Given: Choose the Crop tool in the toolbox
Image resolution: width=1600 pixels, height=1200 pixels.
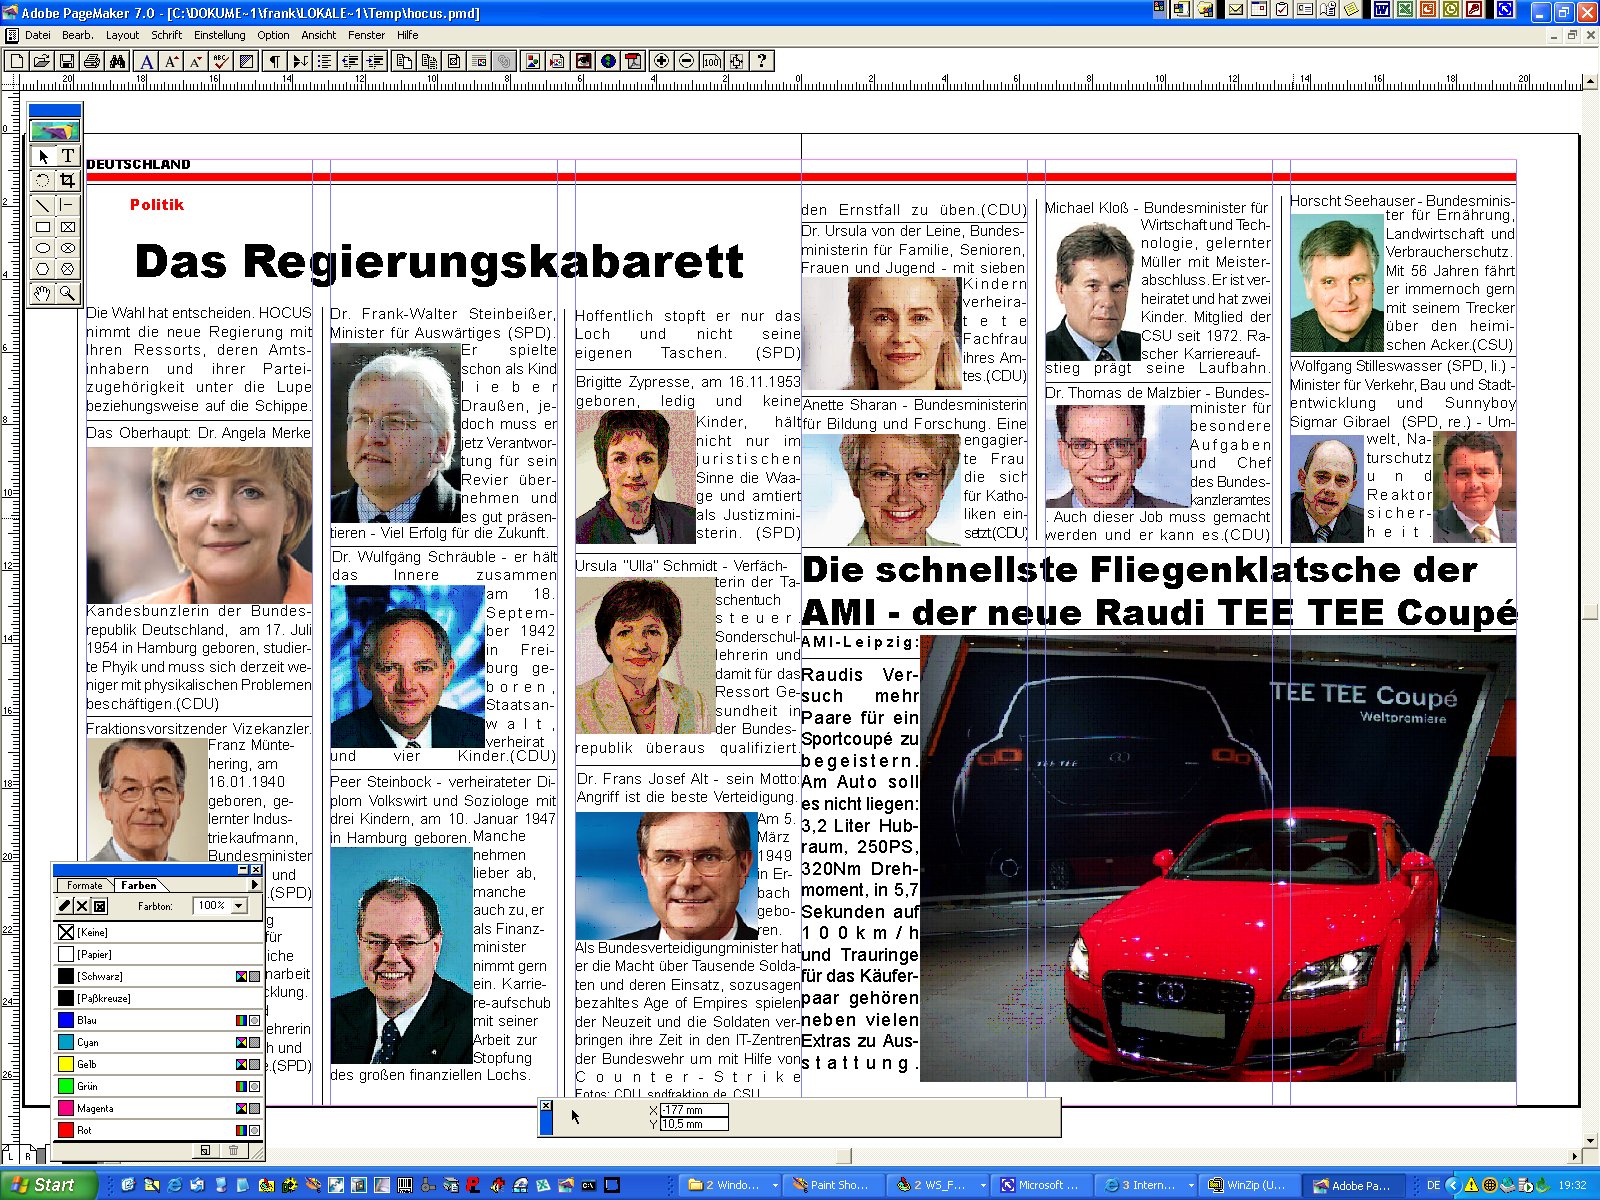Looking at the screenshot, I should tap(67, 180).
